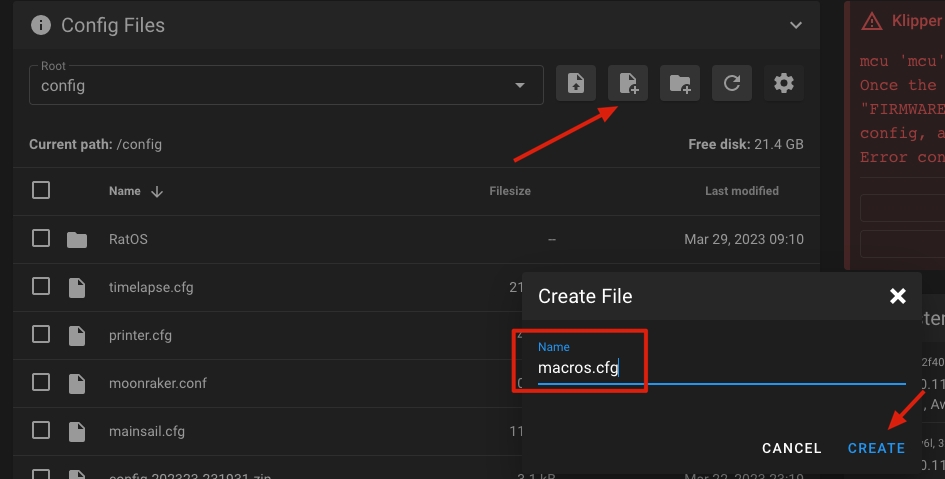Open timelapse.cfg file
This screenshot has width=945, height=479.
151,287
